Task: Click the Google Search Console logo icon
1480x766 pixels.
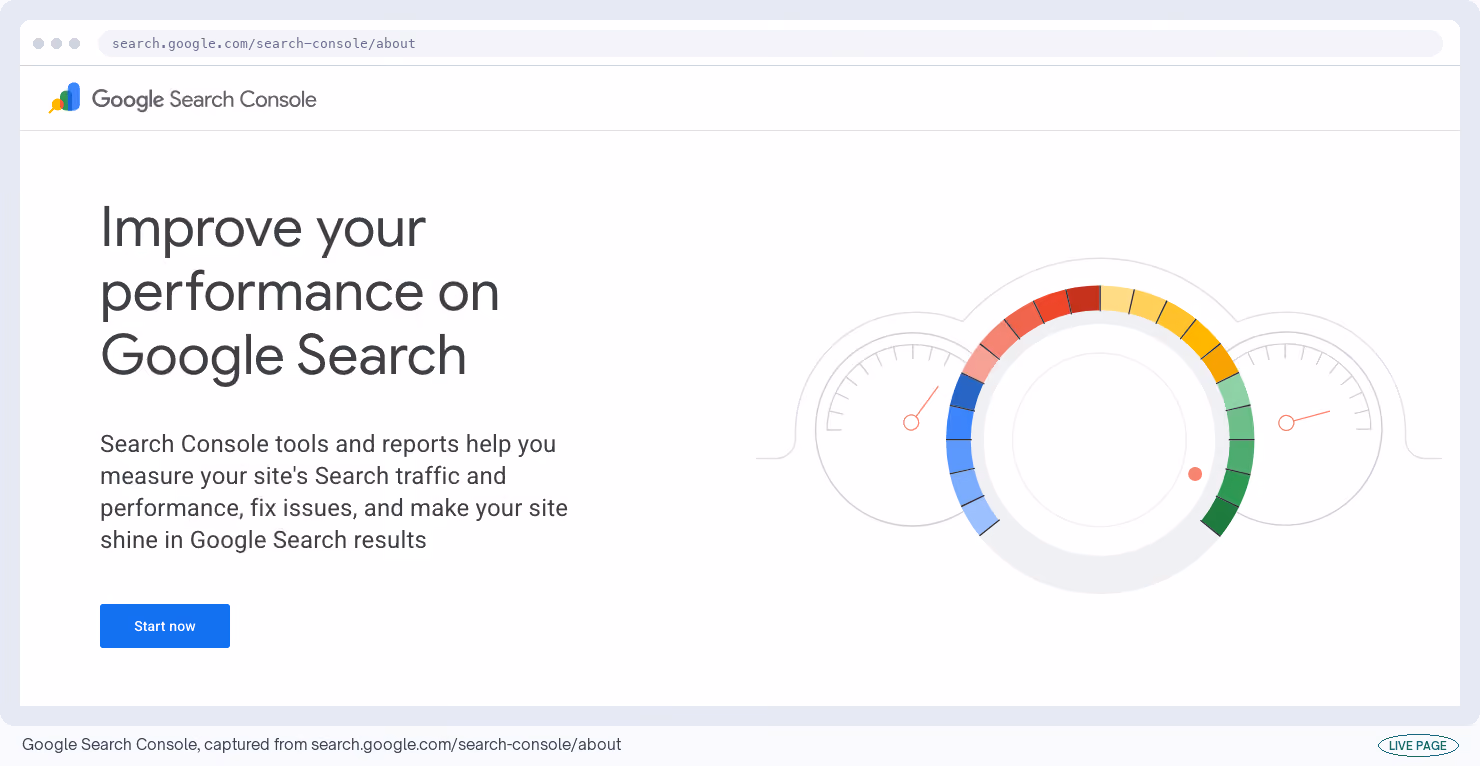Action: 65,98
